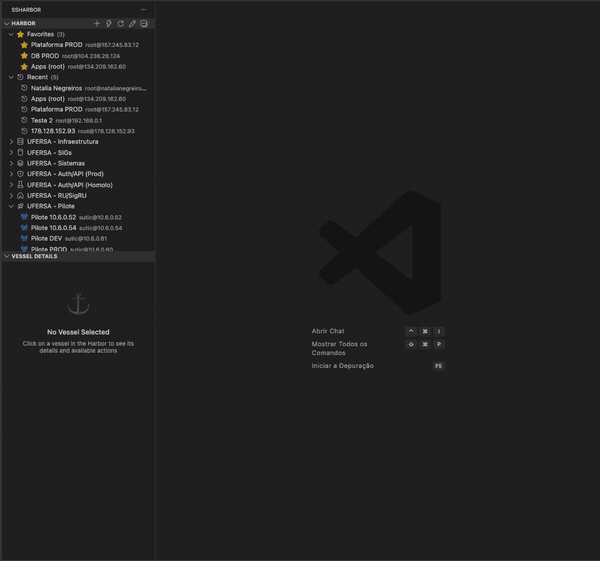The height and width of the screenshot is (561, 600).
Task: Collapse the Favorites group
Action: pyautogui.click(x=11, y=34)
